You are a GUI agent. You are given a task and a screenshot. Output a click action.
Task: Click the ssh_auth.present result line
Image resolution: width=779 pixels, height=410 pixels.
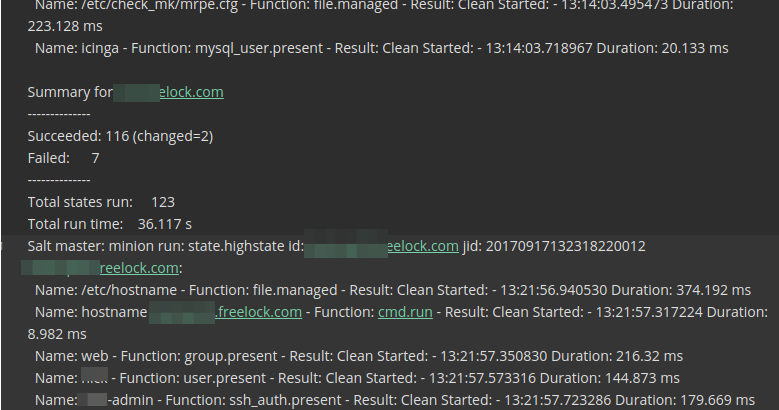tap(395, 401)
